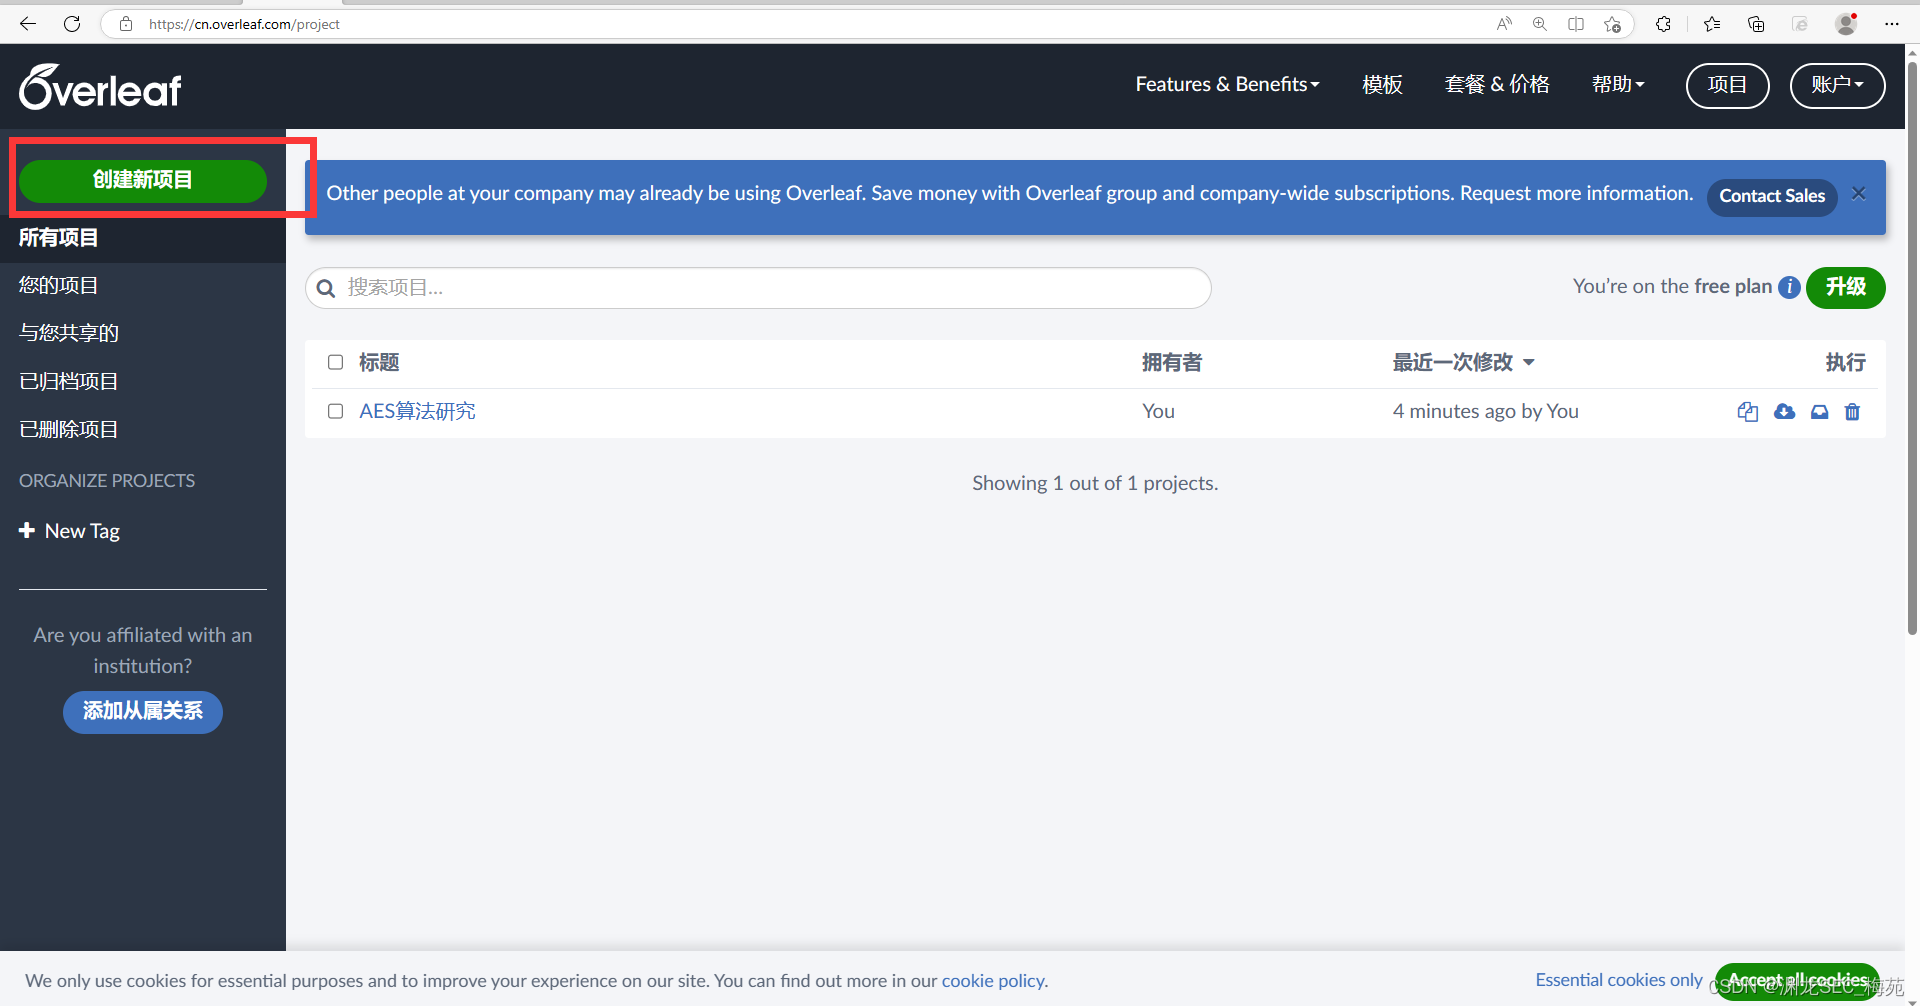View site info lock icon
Screen dimensions: 1920x1006
pyautogui.click(x=126, y=24)
